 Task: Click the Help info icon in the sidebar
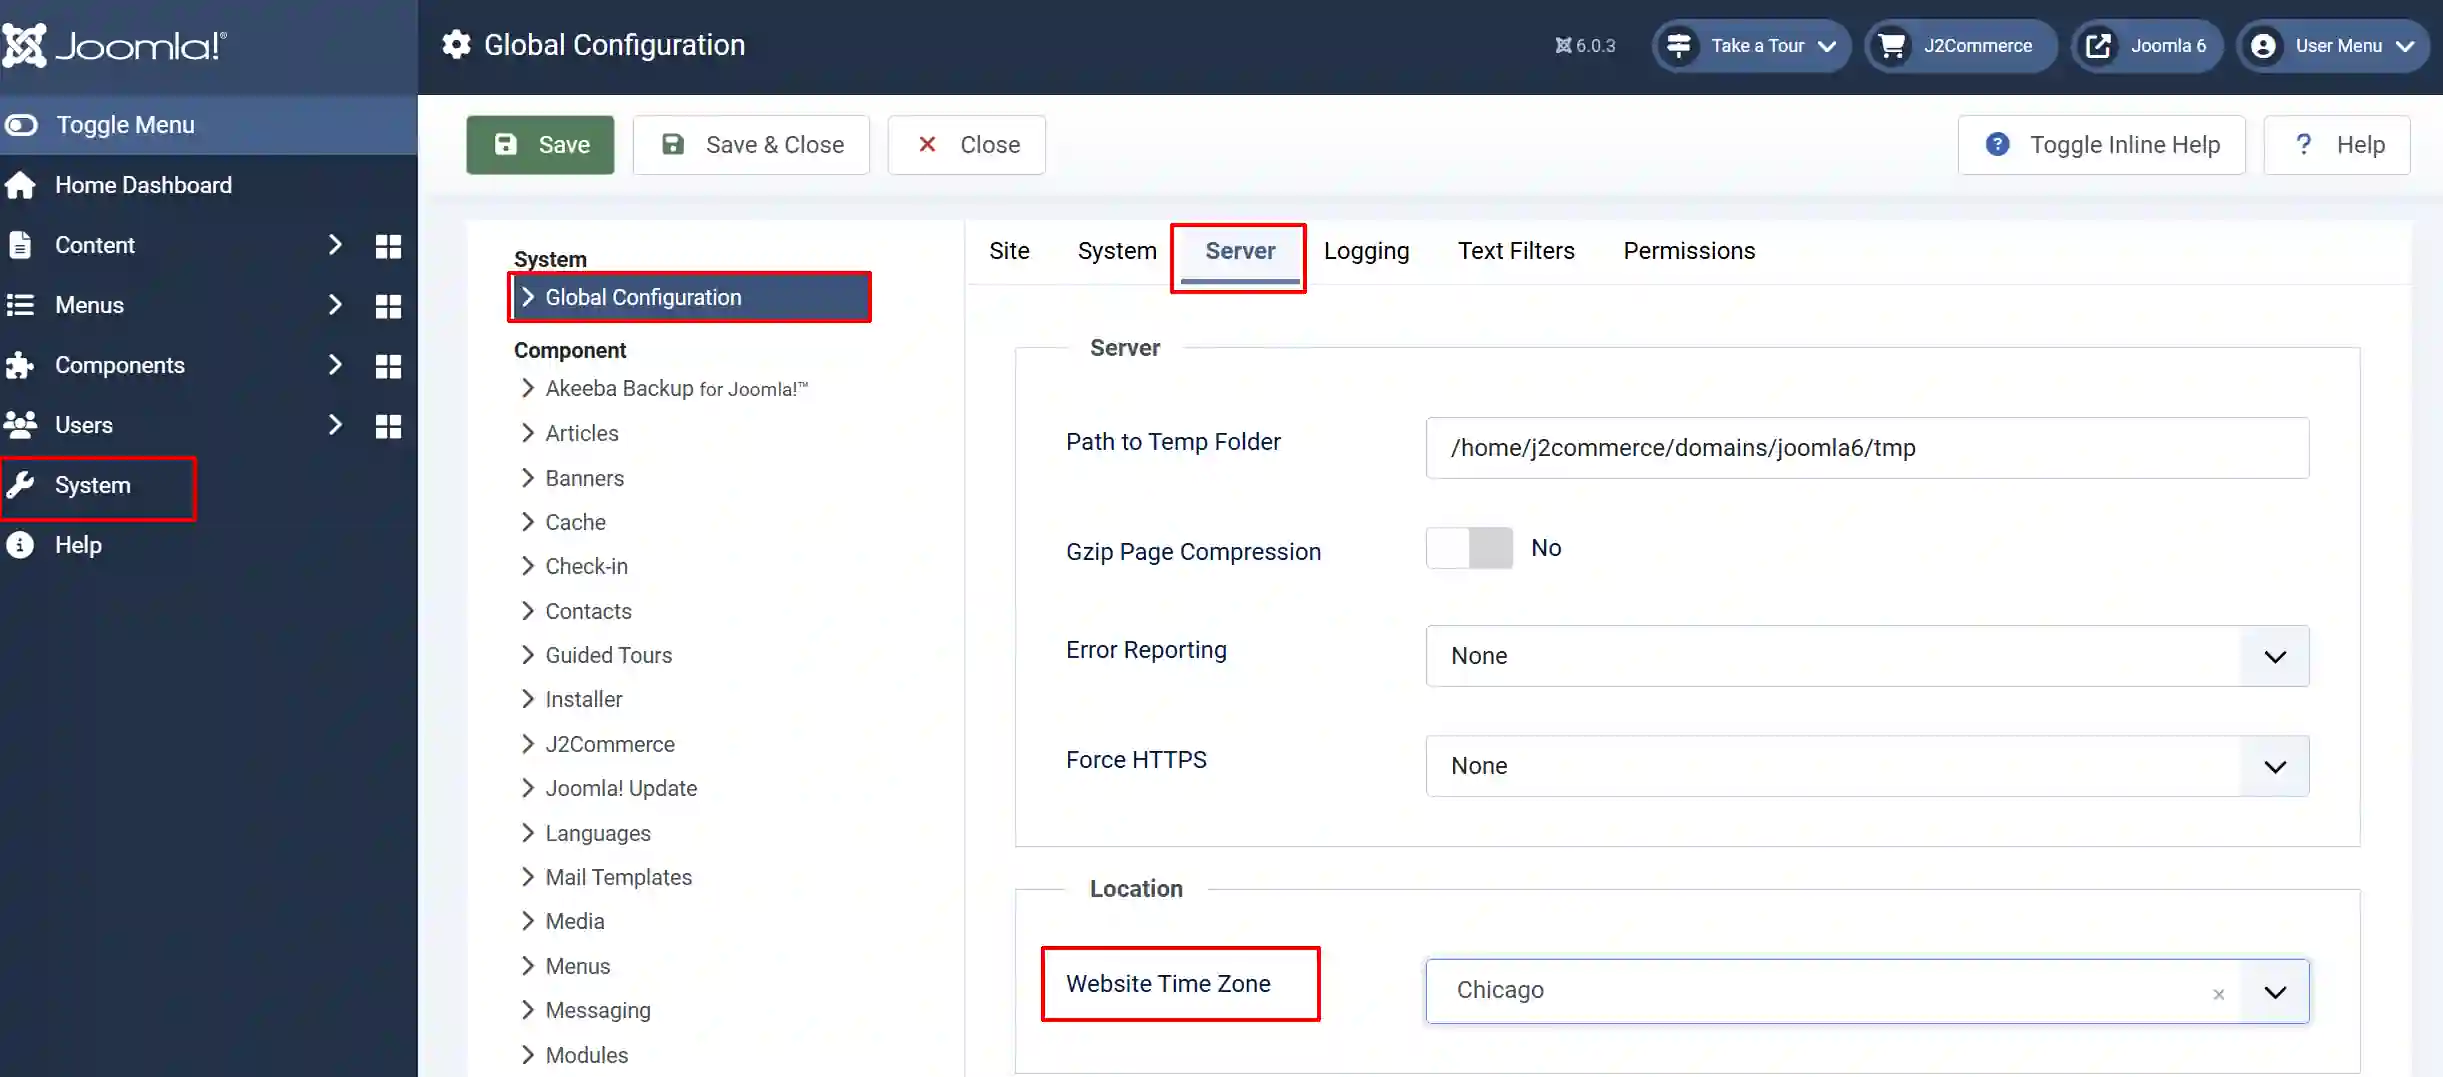pyautogui.click(x=20, y=545)
